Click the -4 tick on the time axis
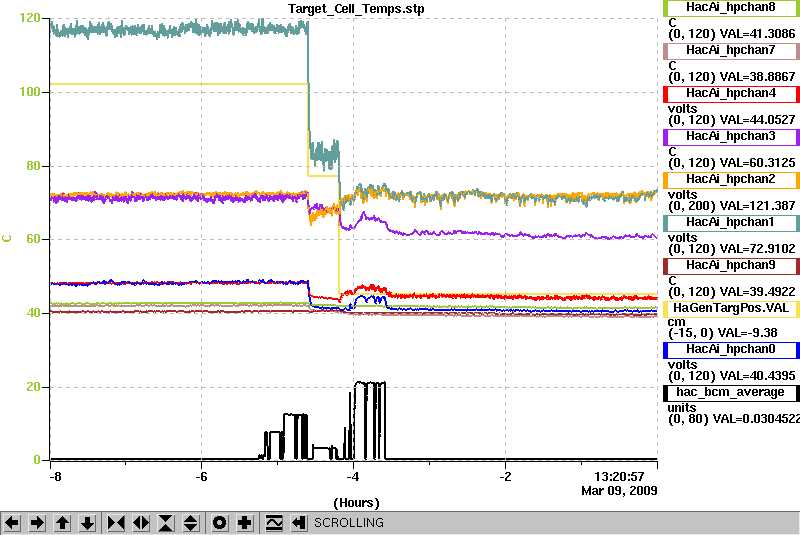Image resolution: width=800 pixels, height=535 pixels. pyautogui.click(x=353, y=477)
